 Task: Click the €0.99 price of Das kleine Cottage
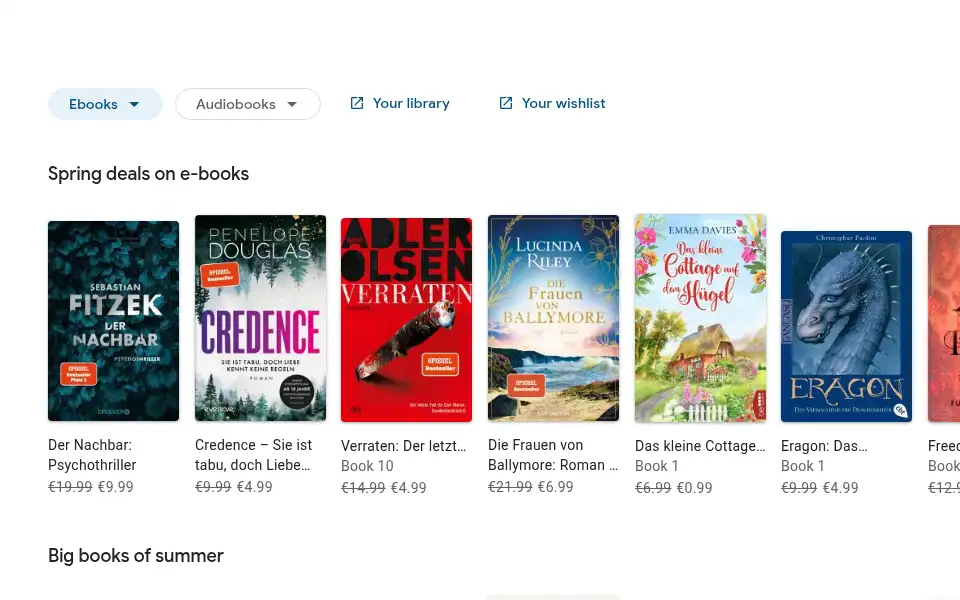(x=694, y=488)
